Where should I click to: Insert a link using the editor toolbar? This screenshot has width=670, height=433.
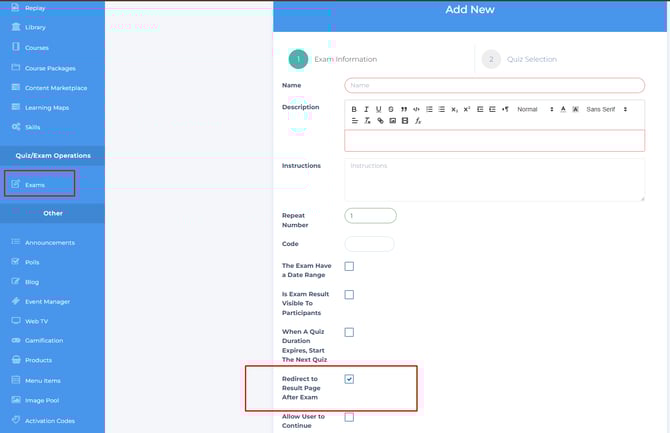click(x=380, y=121)
